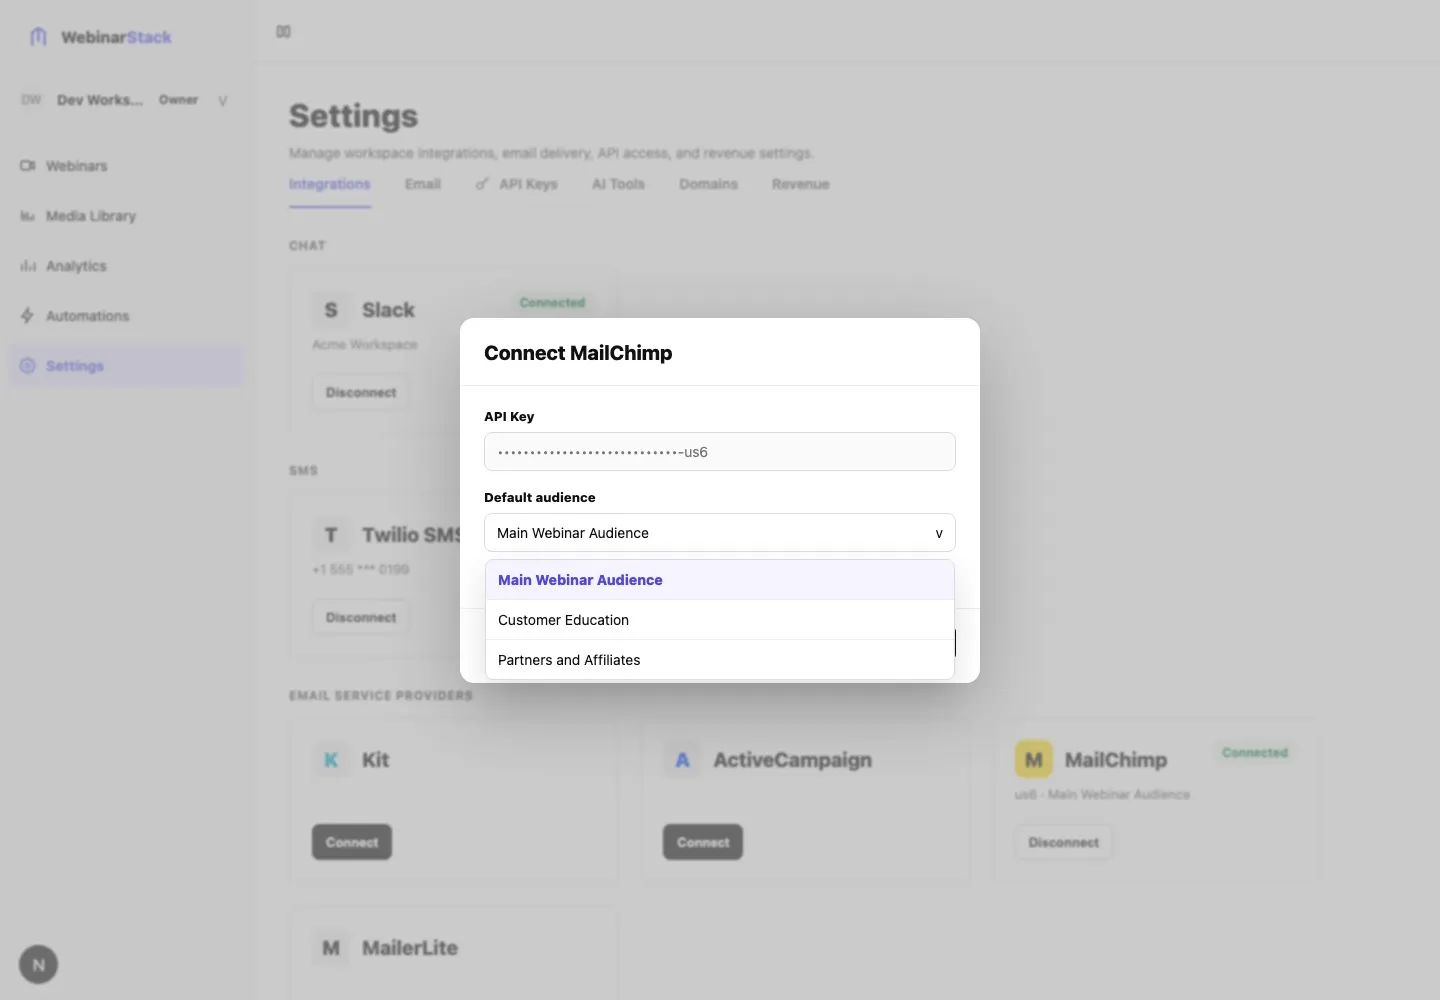Click the MailChimp M icon

coord(1034,760)
